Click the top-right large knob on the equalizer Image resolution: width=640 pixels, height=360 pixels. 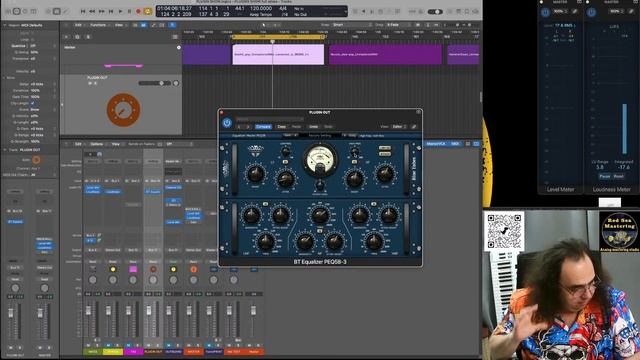tap(384, 173)
